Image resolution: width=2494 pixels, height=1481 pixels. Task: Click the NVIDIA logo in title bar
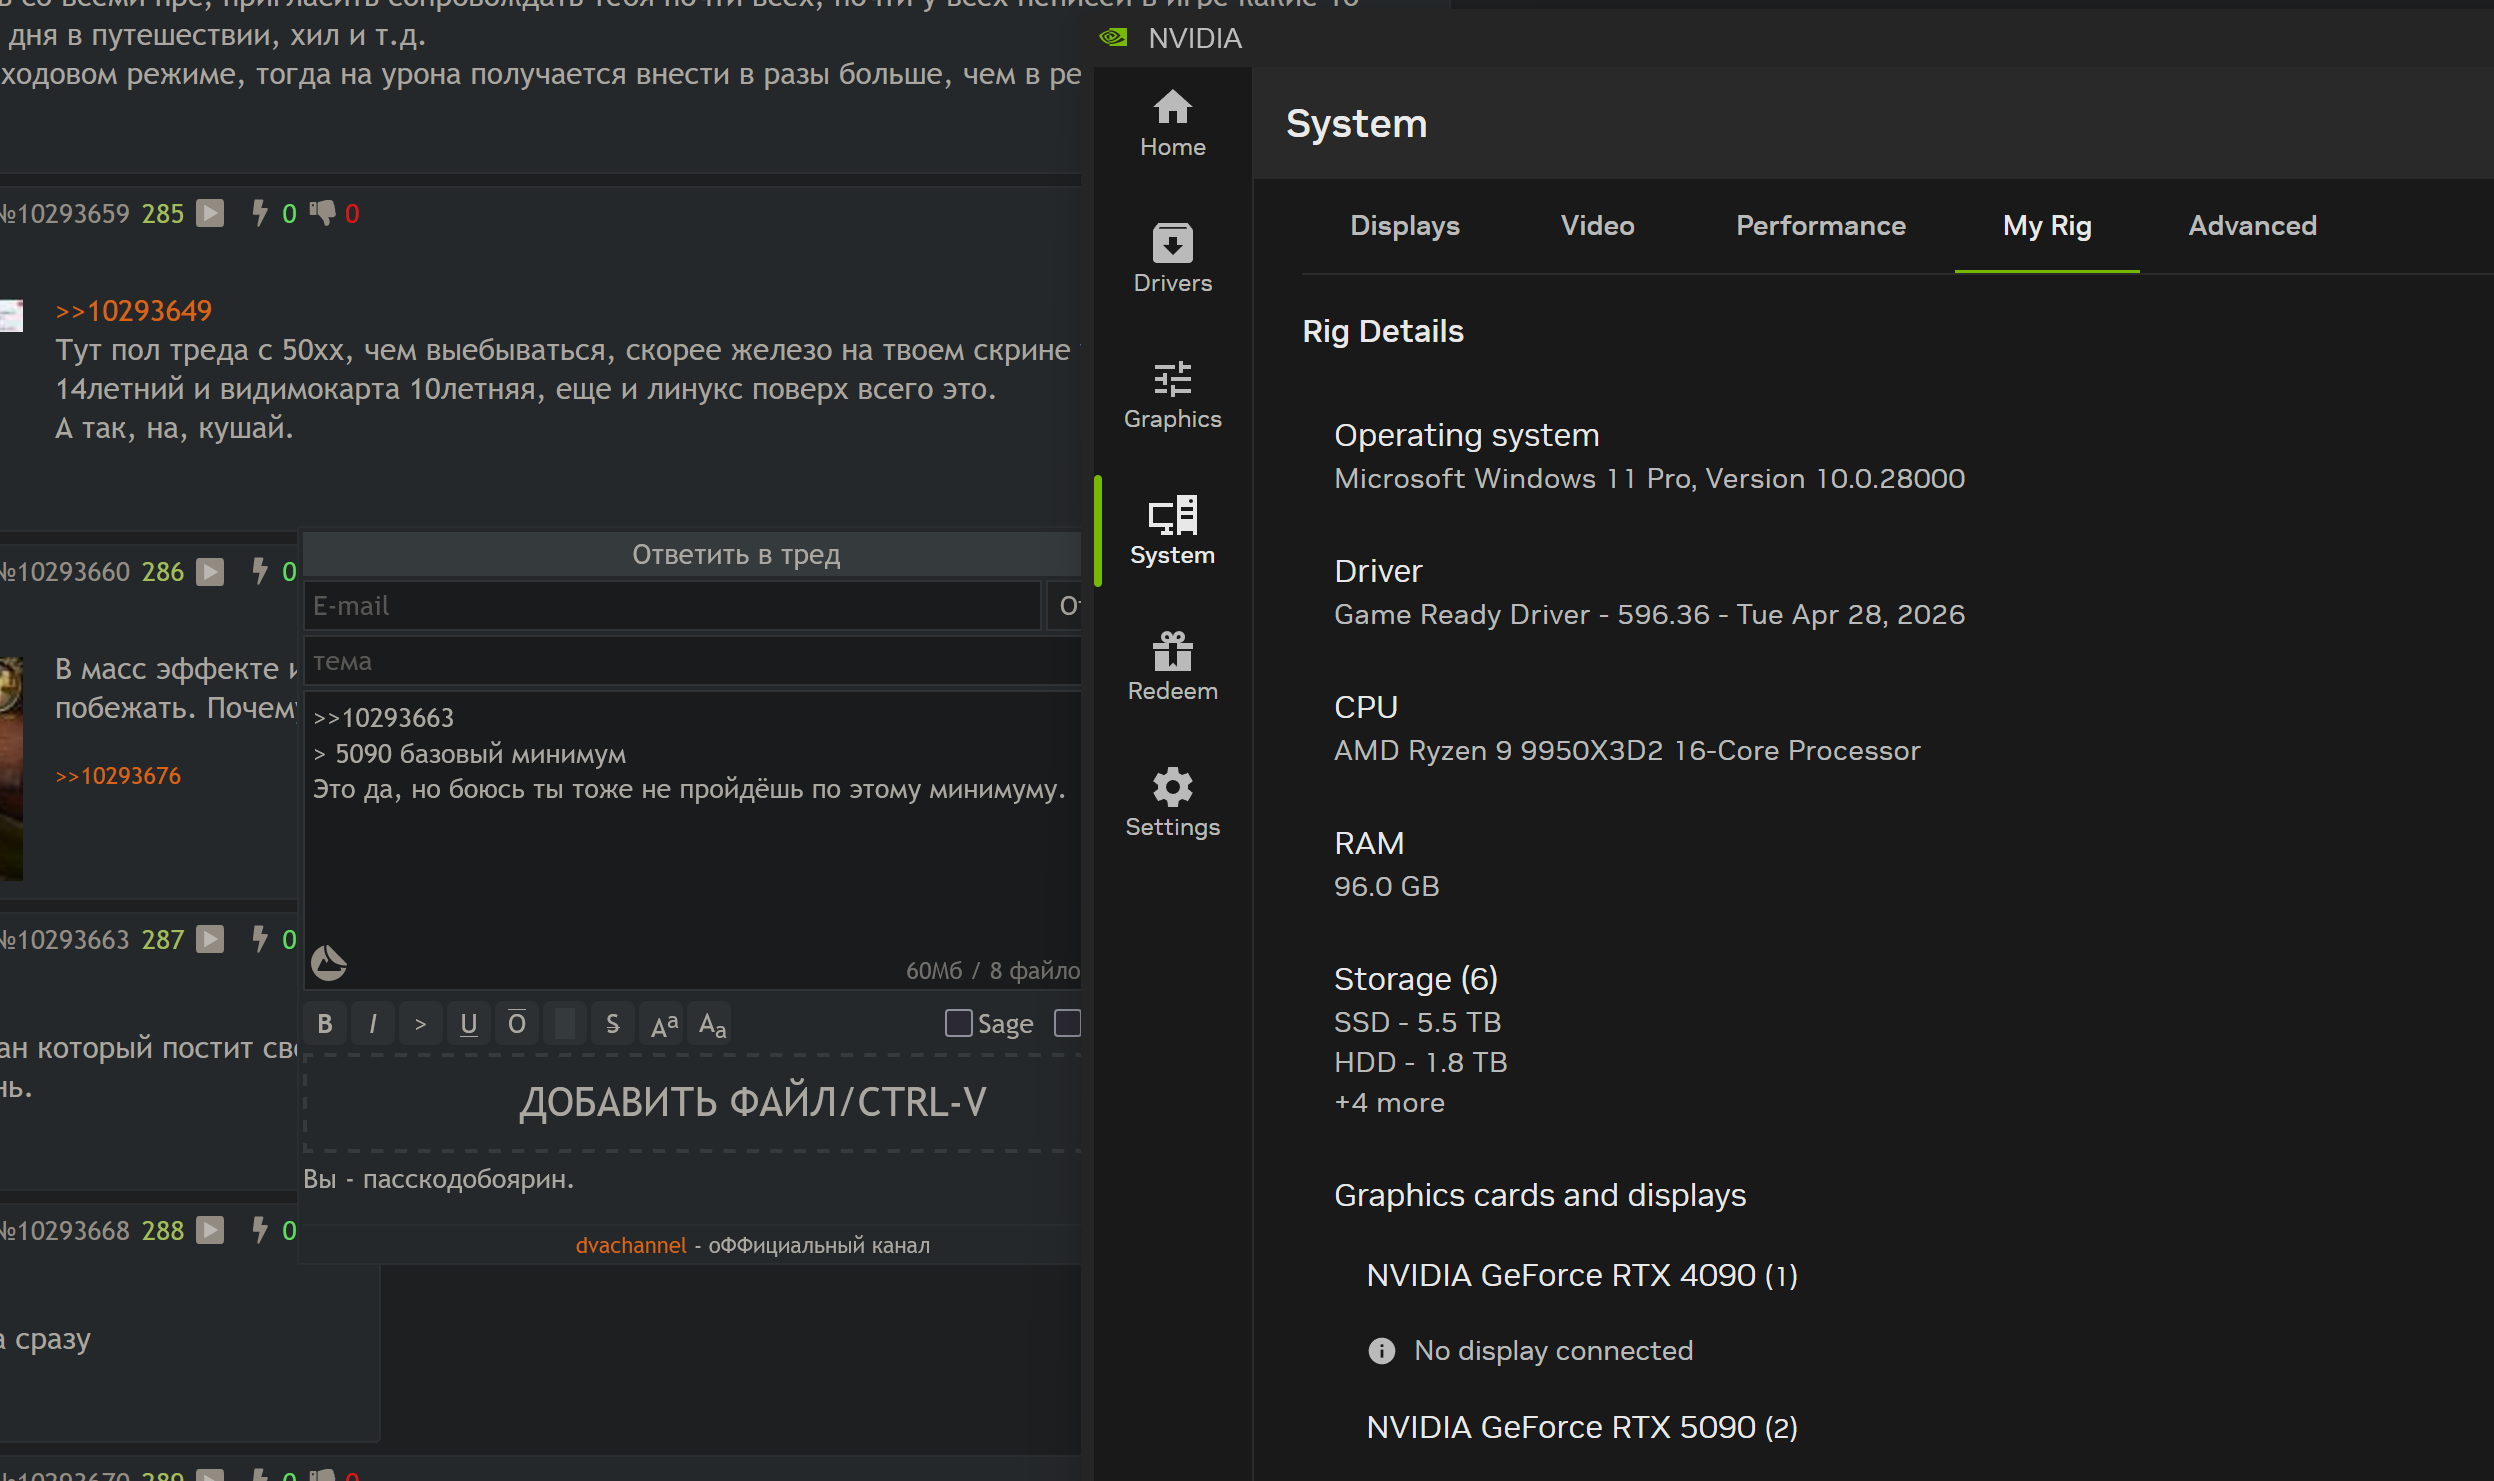pos(1113,38)
